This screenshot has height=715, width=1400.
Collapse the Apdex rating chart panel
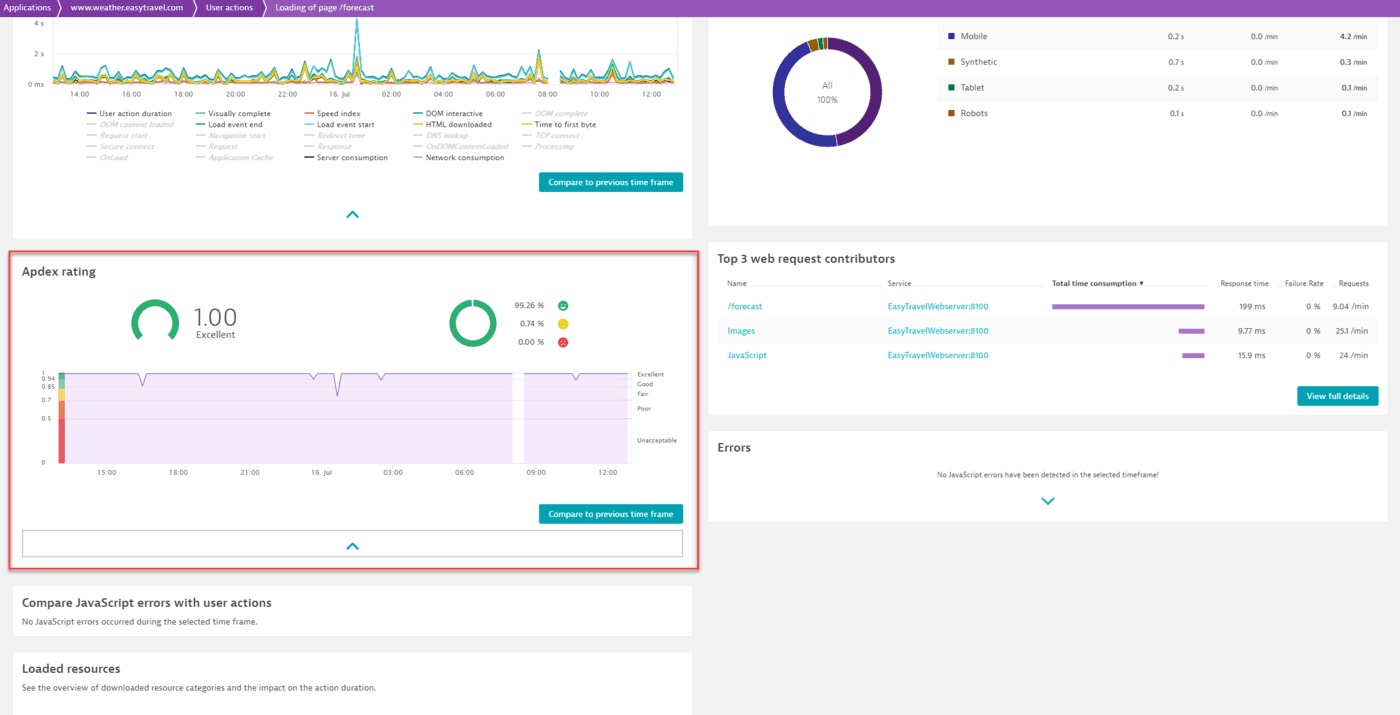click(x=352, y=545)
